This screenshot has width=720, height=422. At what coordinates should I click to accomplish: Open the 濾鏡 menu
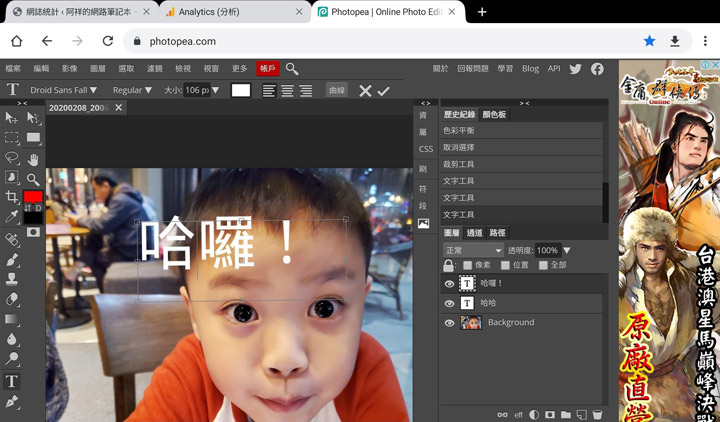154,68
